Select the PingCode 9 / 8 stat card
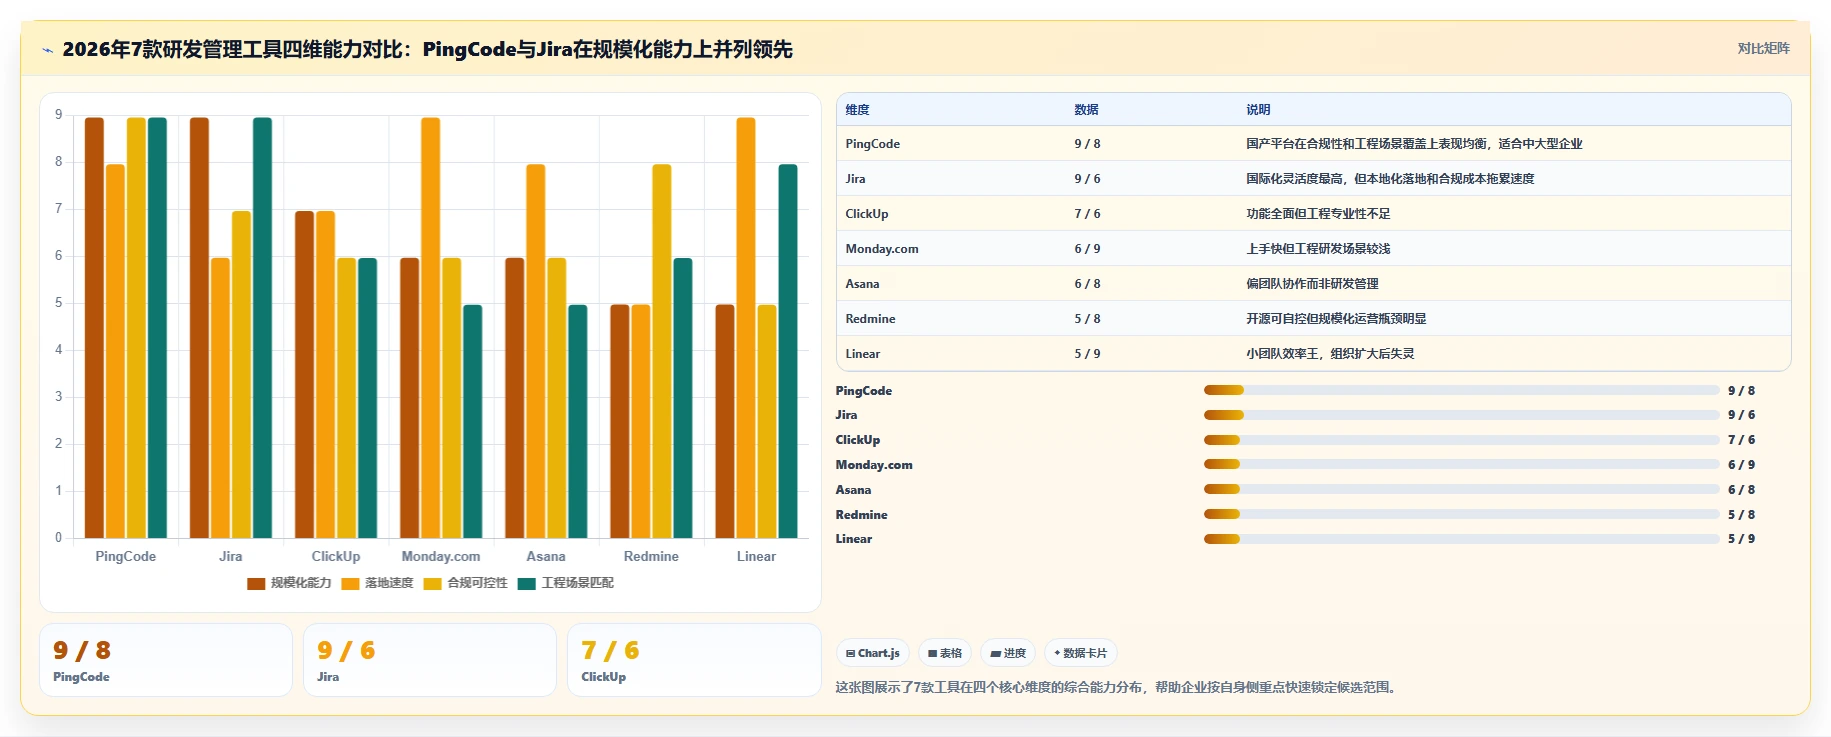 pyautogui.click(x=166, y=660)
